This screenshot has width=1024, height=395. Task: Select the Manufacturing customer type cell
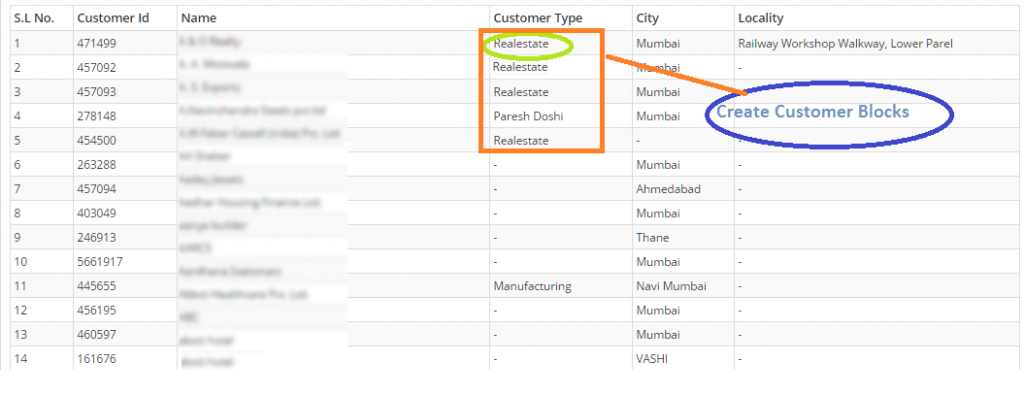(532, 286)
